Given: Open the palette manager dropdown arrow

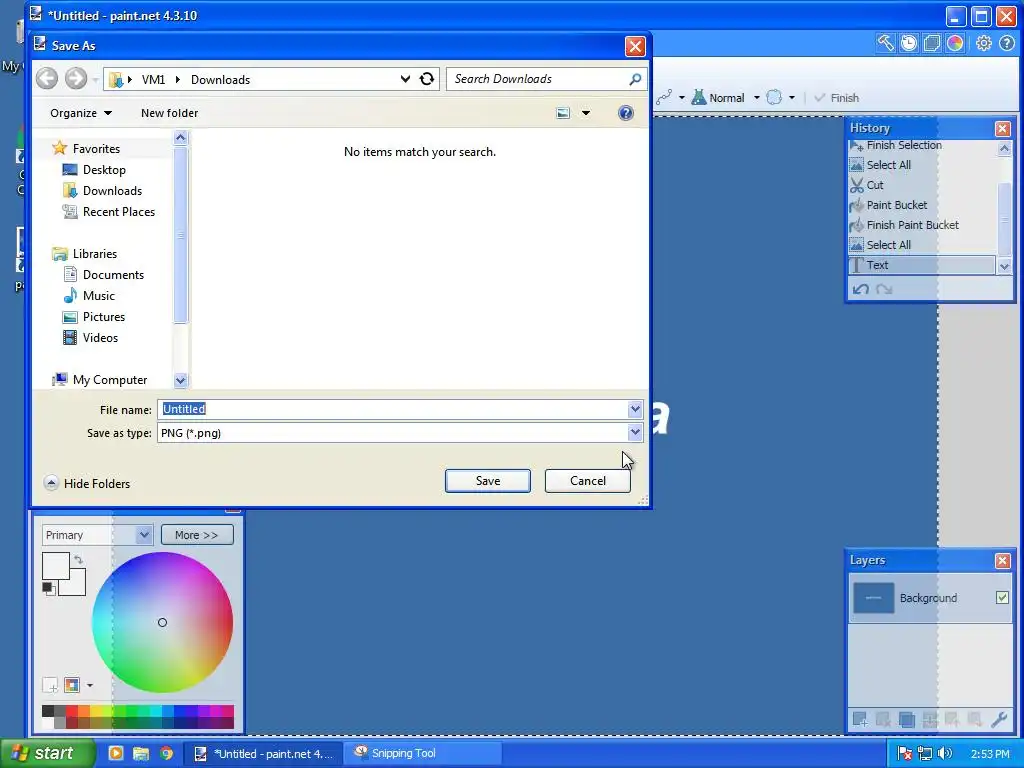Looking at the screenshot, I should (89, 685).
